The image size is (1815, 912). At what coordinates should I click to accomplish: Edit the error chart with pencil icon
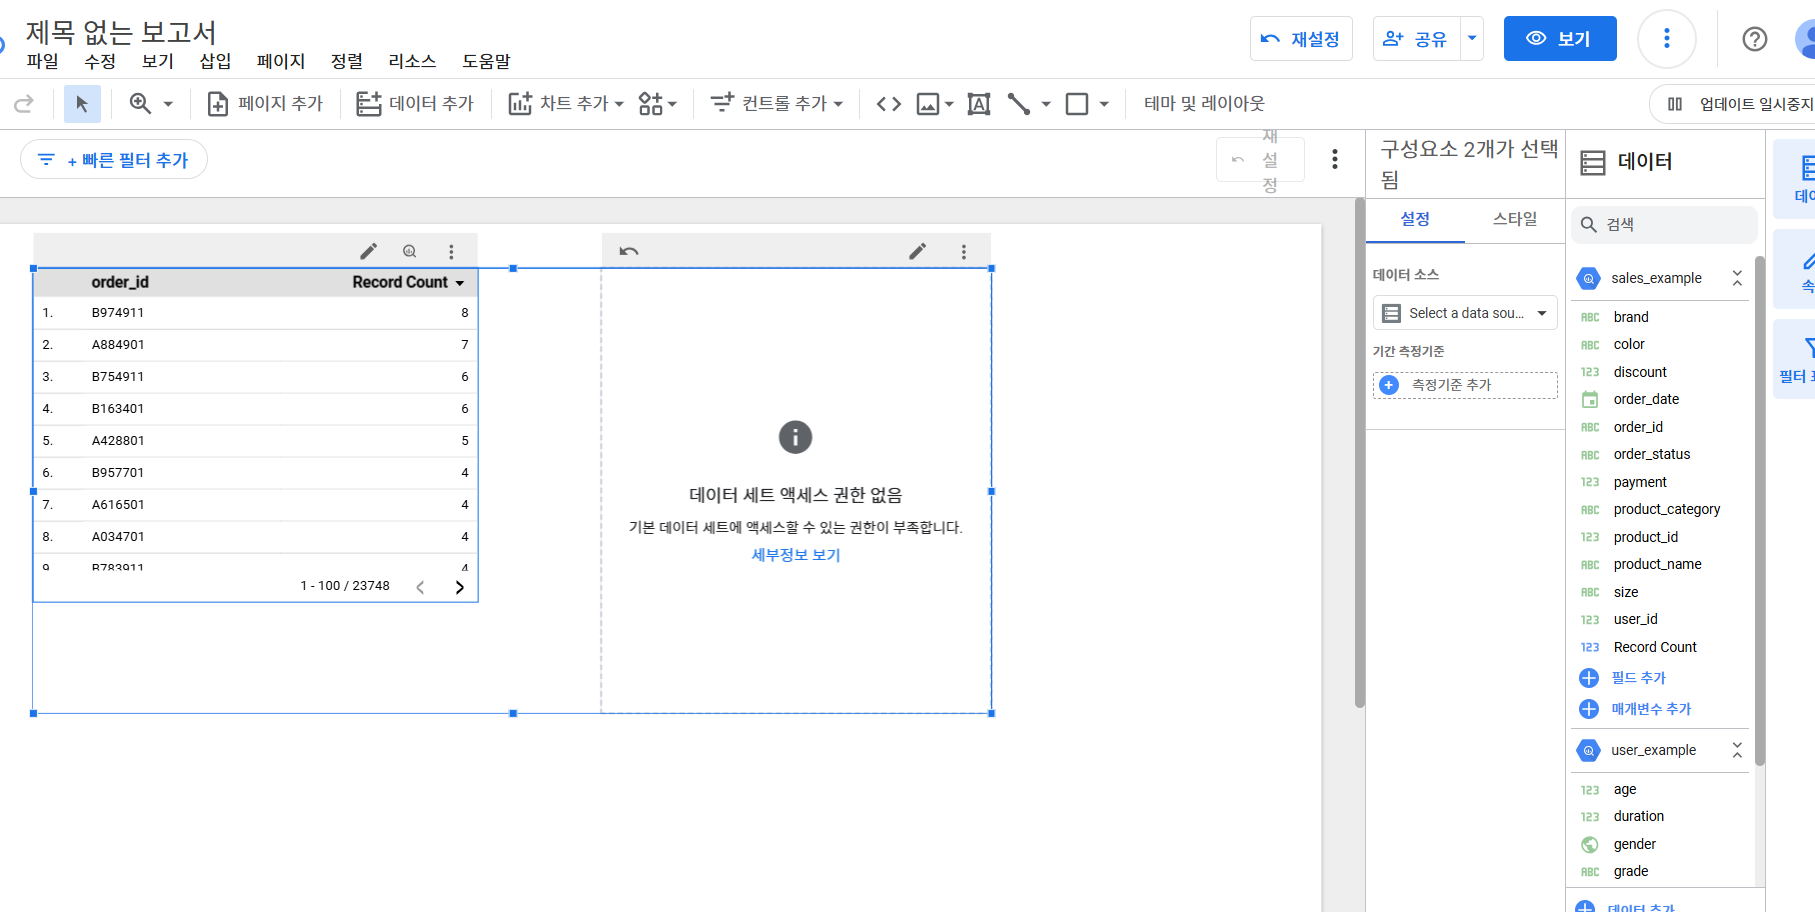[917, 252]
